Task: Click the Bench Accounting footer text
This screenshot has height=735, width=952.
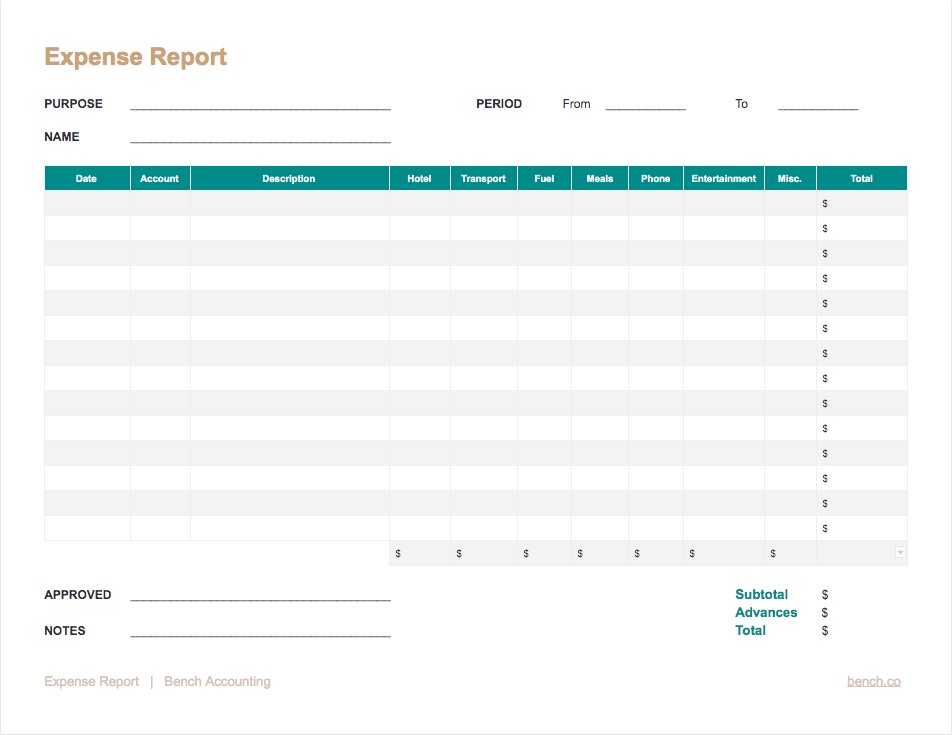Action: pyautogui.click(x=217, y=681)
